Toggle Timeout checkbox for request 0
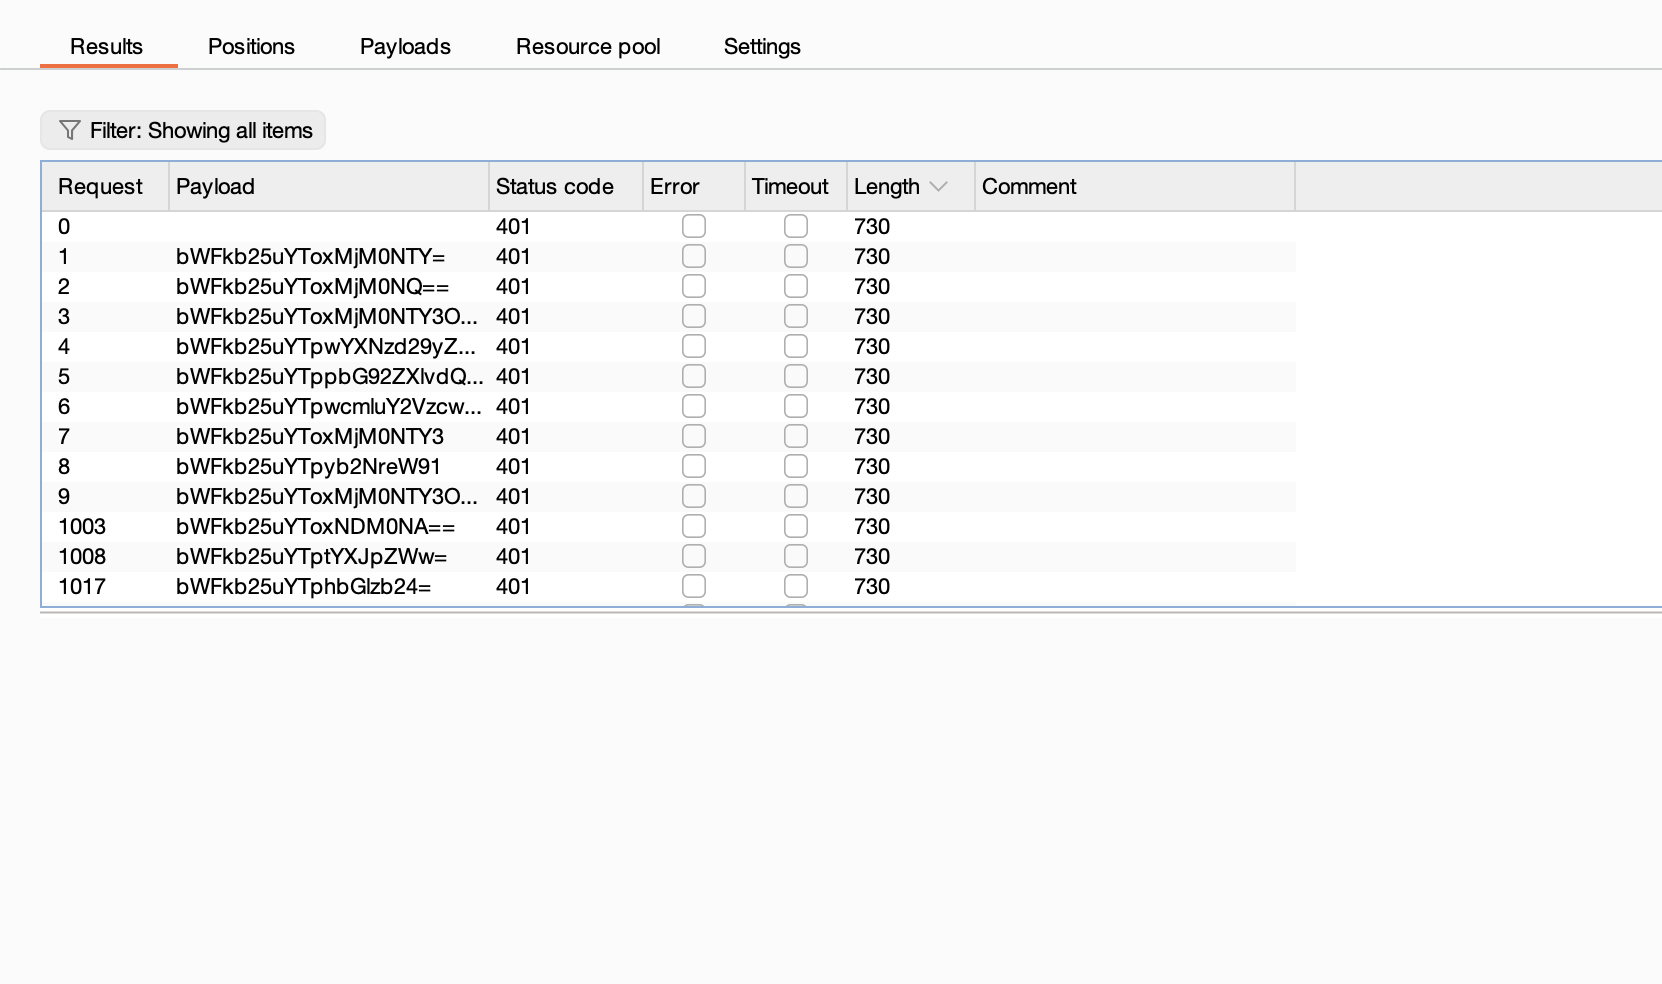 click(796, 226)
